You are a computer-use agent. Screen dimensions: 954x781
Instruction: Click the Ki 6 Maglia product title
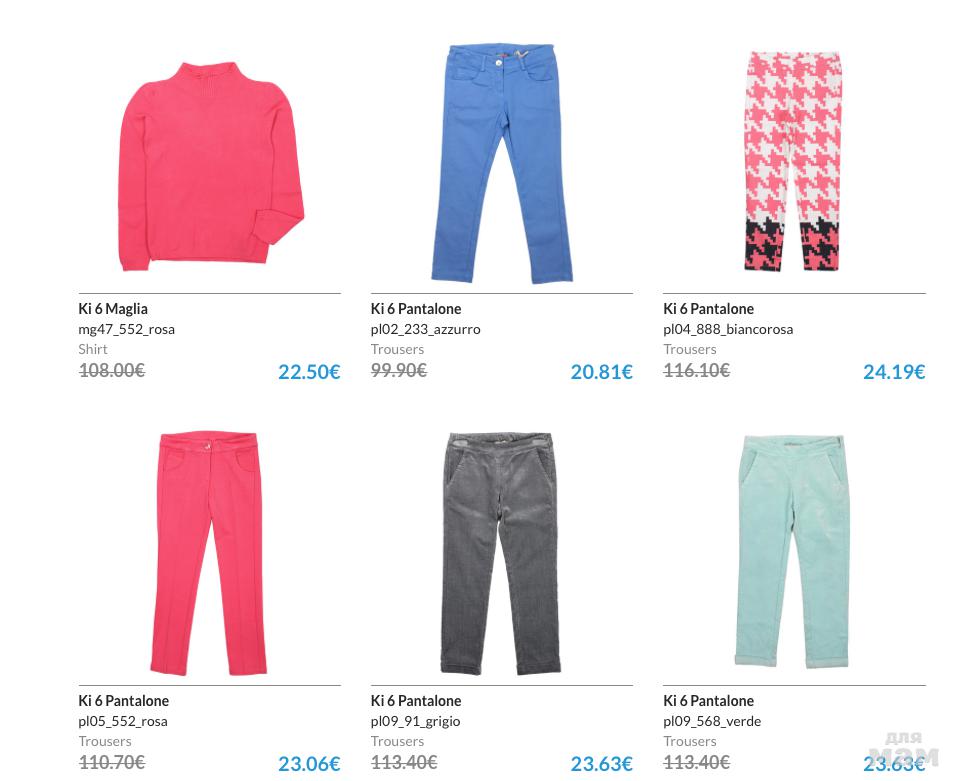113,308
